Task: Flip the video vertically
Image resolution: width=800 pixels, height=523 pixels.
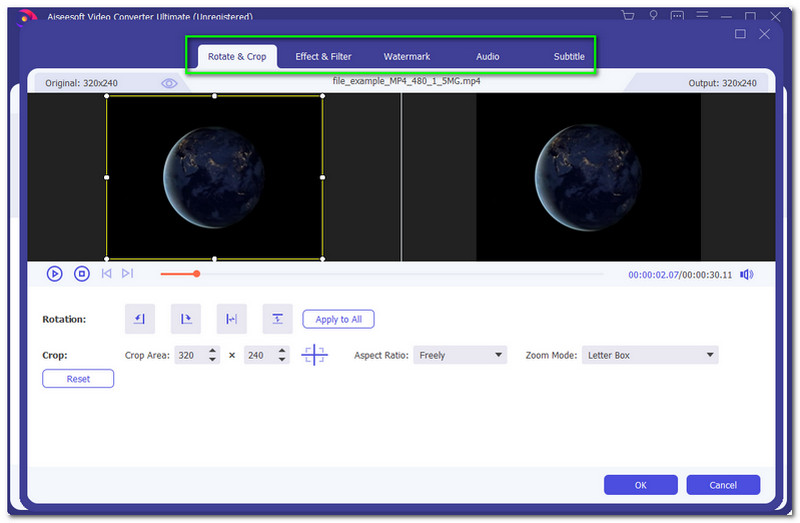Action: [278, 319]
